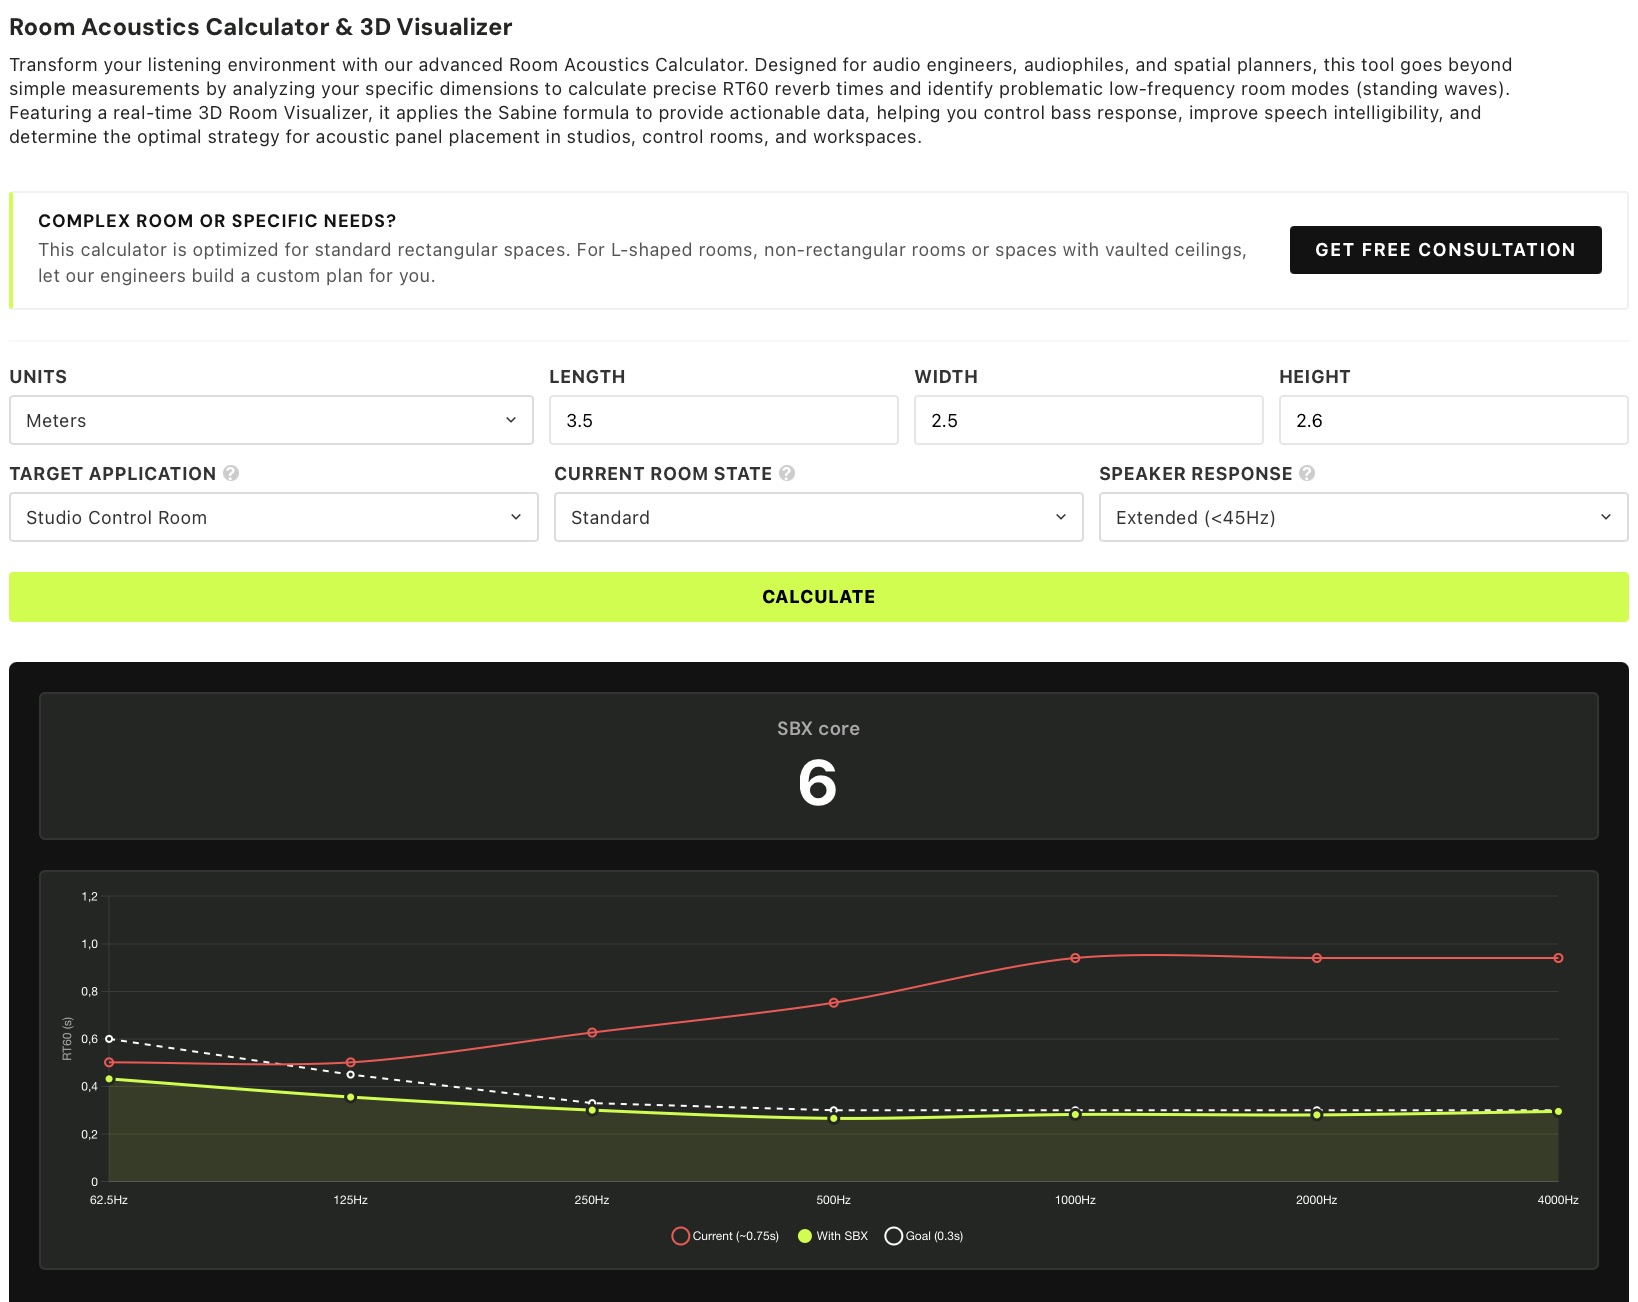Toggle the Current (~0.75s) legend series
Image resolution: width=1638 pixels, height=1302 pixels.
(725, 1236)
